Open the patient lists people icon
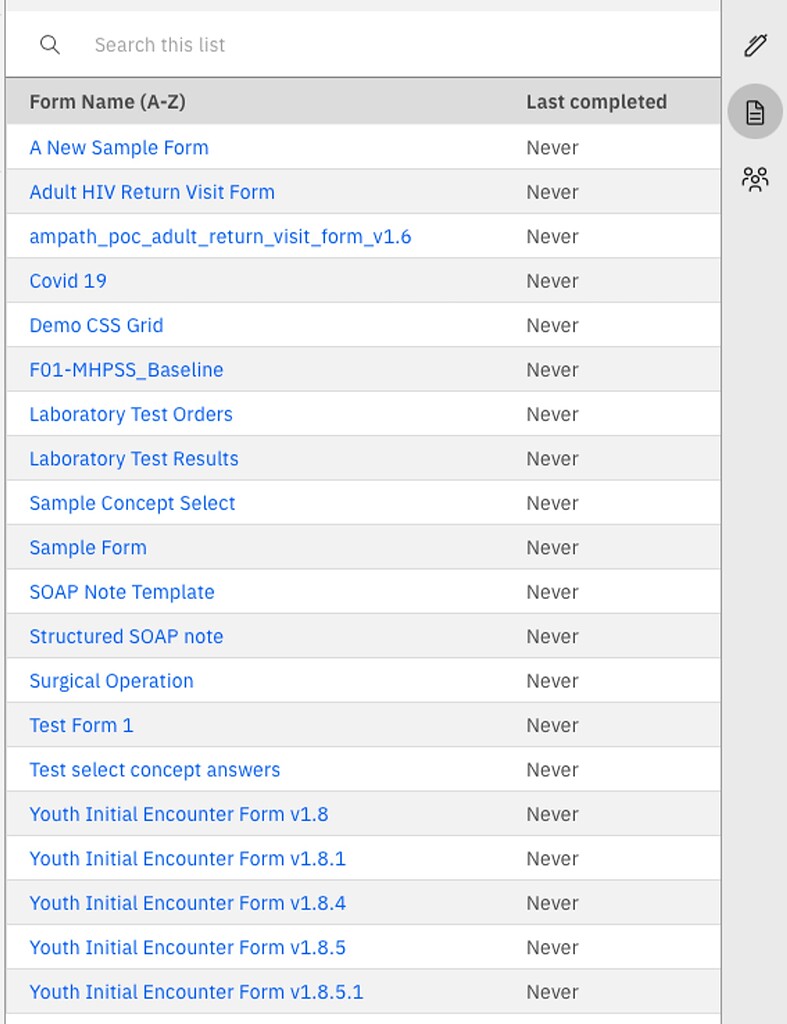This screenshot has width=787, height=1024. pyautogui.click(x=755, y=179)
